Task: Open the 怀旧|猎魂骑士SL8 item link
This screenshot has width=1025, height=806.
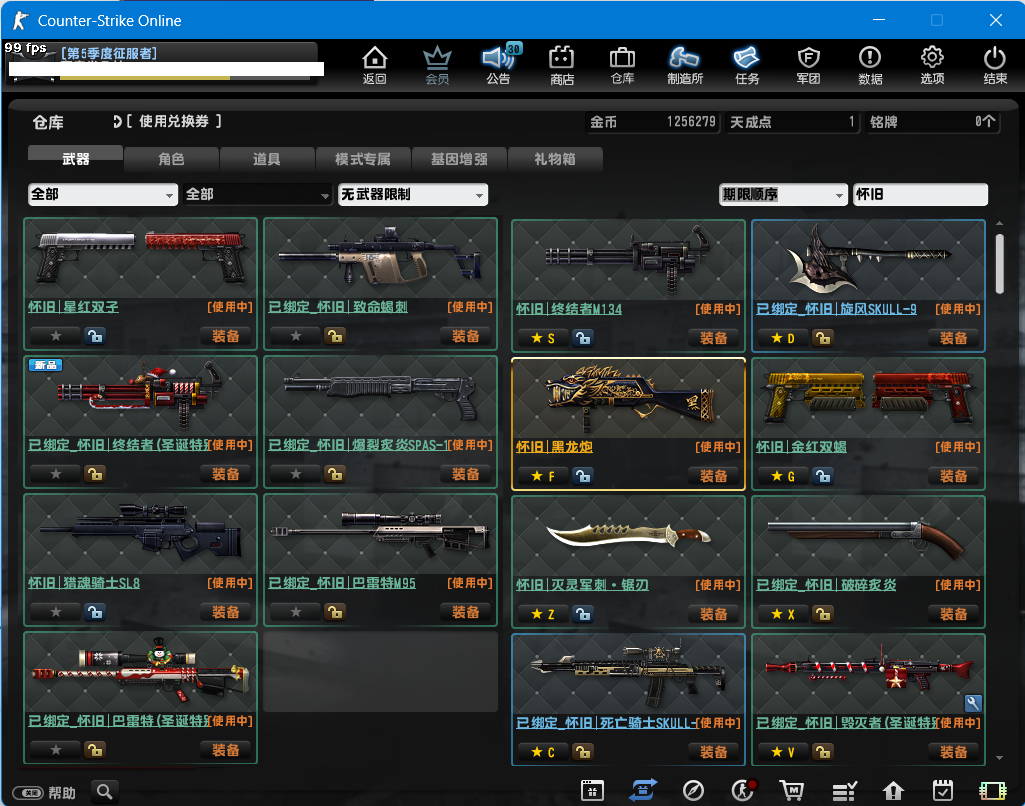Action: point(84,582)
